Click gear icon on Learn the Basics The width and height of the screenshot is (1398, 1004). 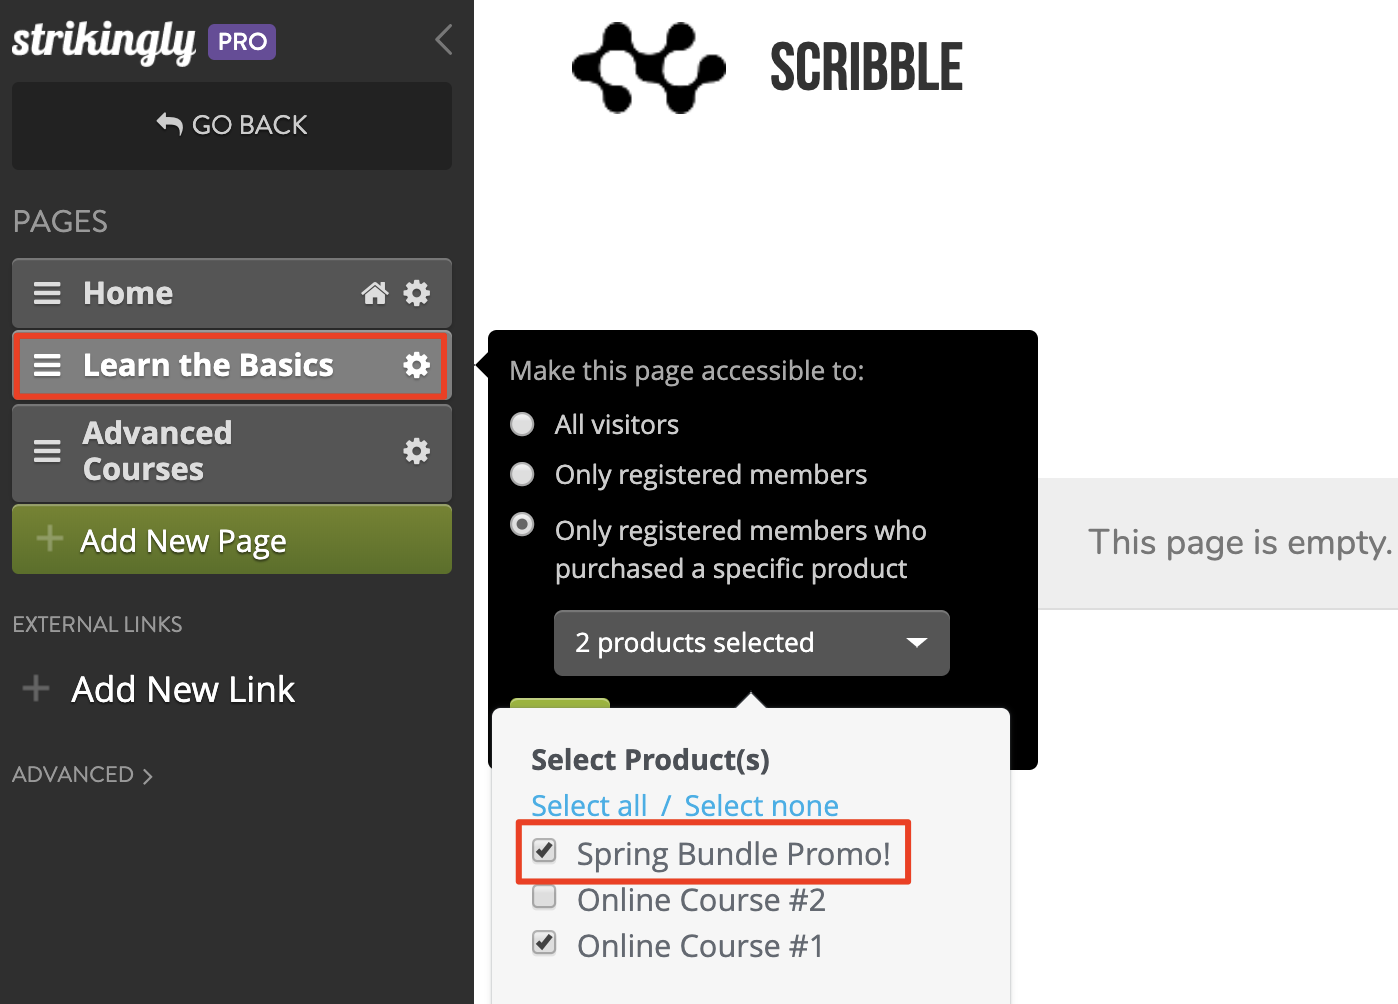pyautogui.click(x=416, y=365)
